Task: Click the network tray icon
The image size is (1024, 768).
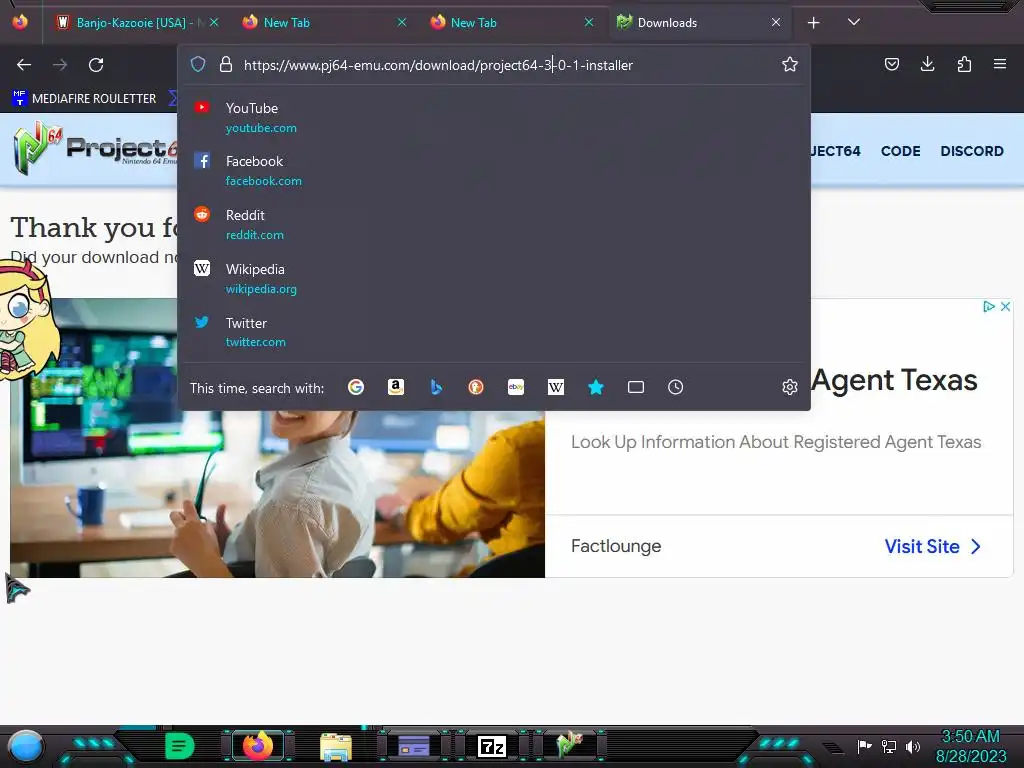Action: (x=889, y=746)
